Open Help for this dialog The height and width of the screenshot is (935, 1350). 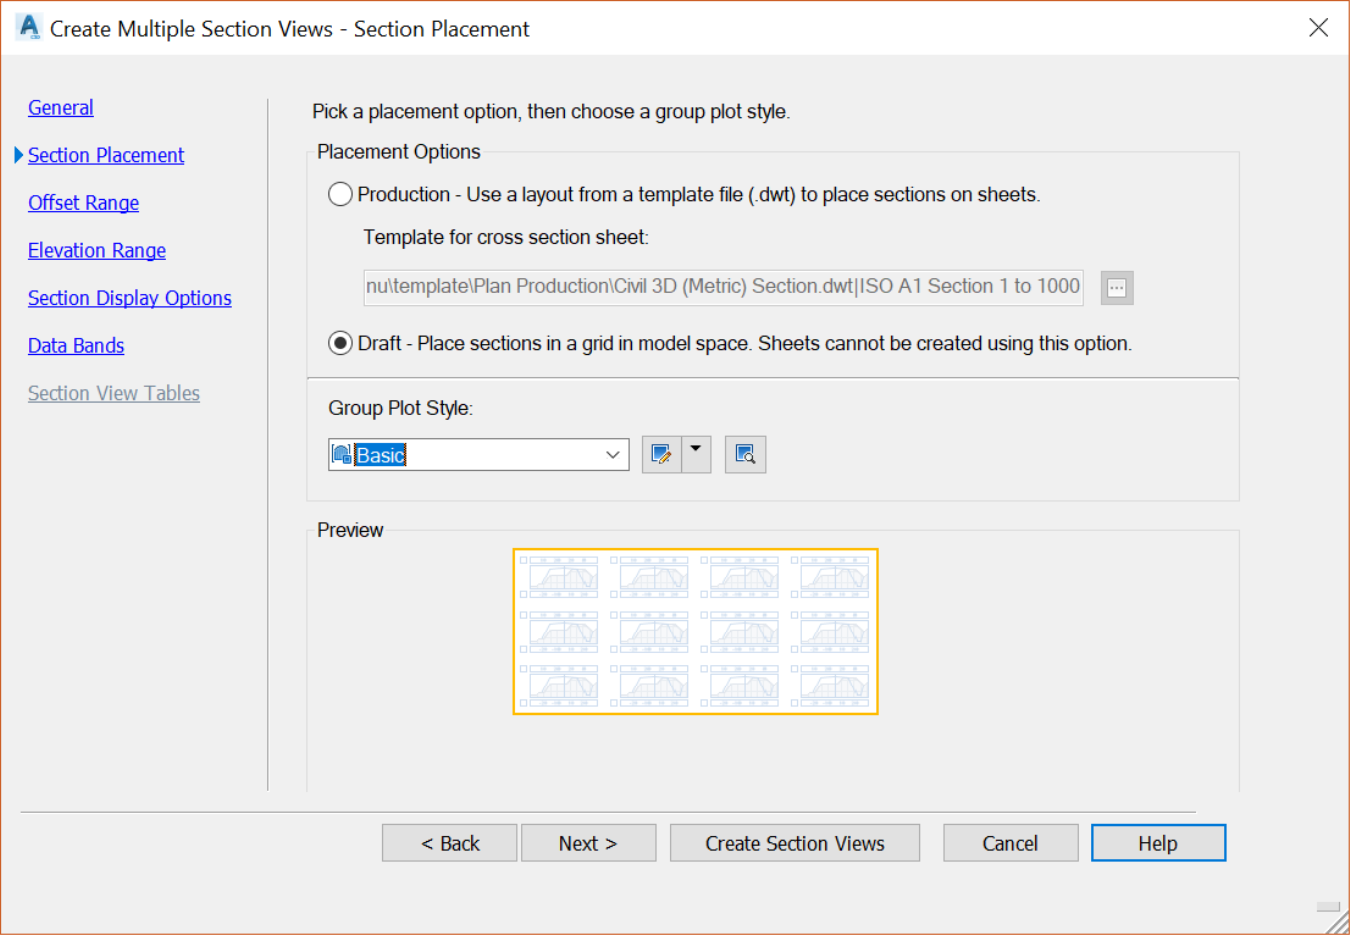[1158, 843]
